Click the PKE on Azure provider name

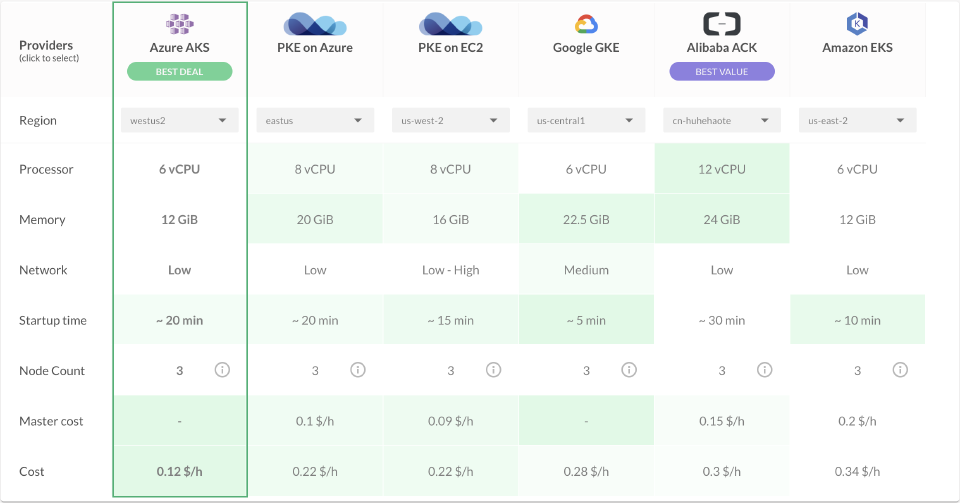click(315, 48)
